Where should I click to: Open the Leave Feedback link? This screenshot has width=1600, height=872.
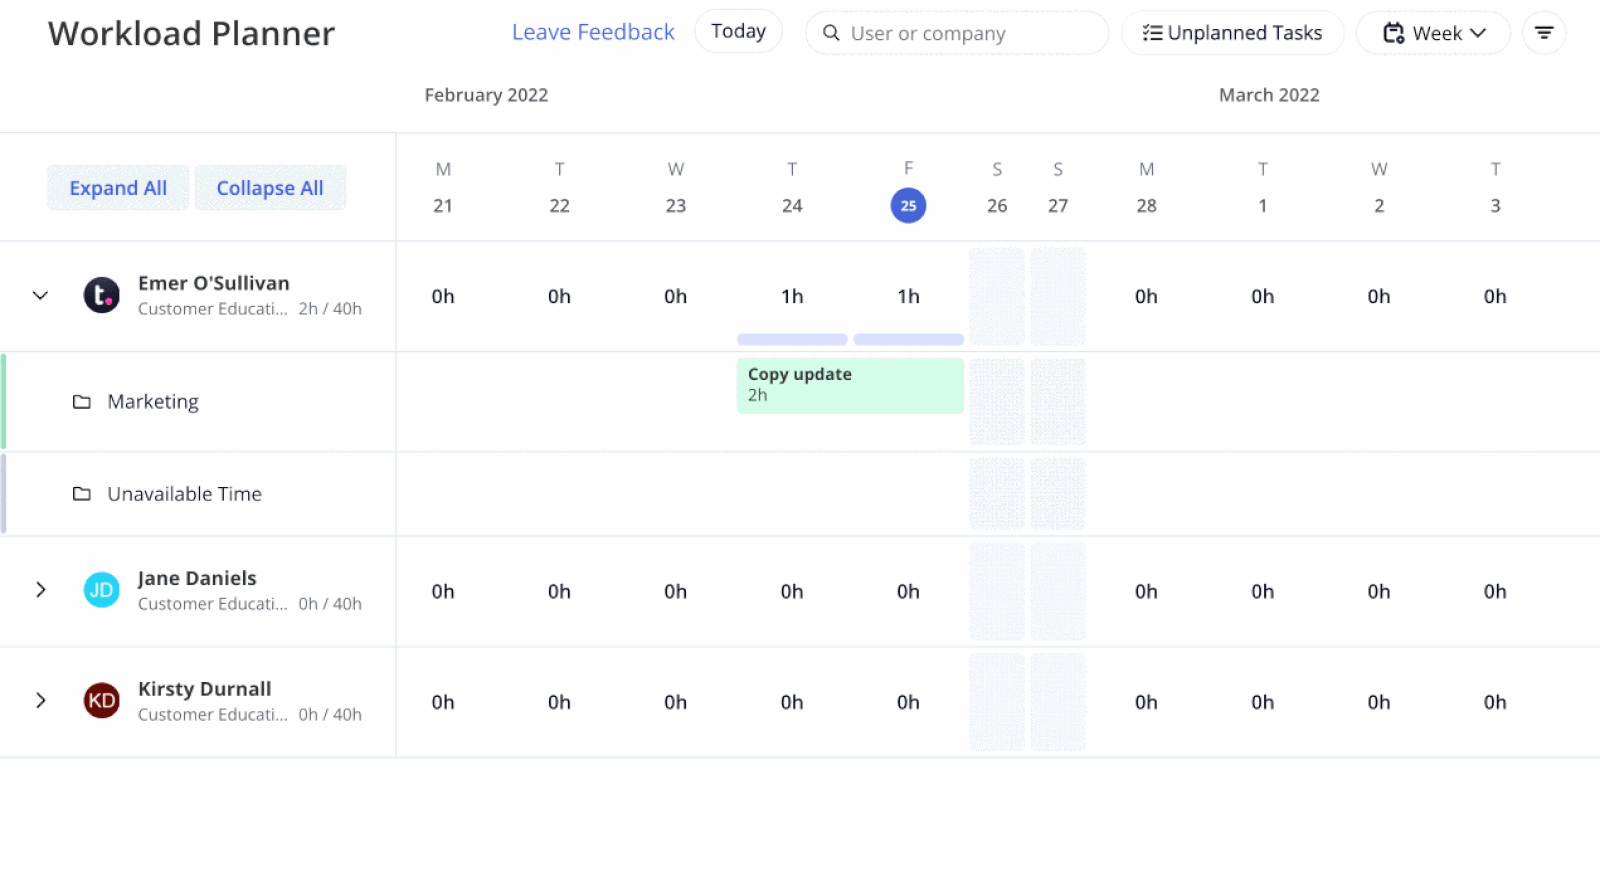click(x=593, y=32)
